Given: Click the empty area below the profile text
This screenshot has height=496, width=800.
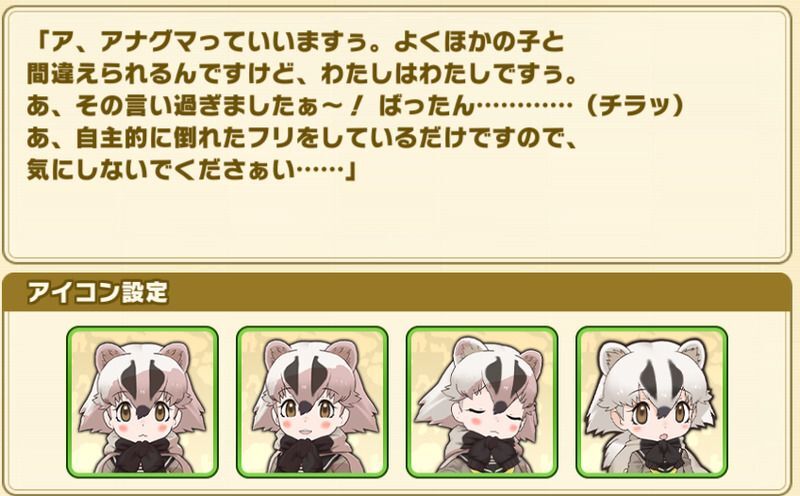Looking at the screenshot, I should 397,219.
